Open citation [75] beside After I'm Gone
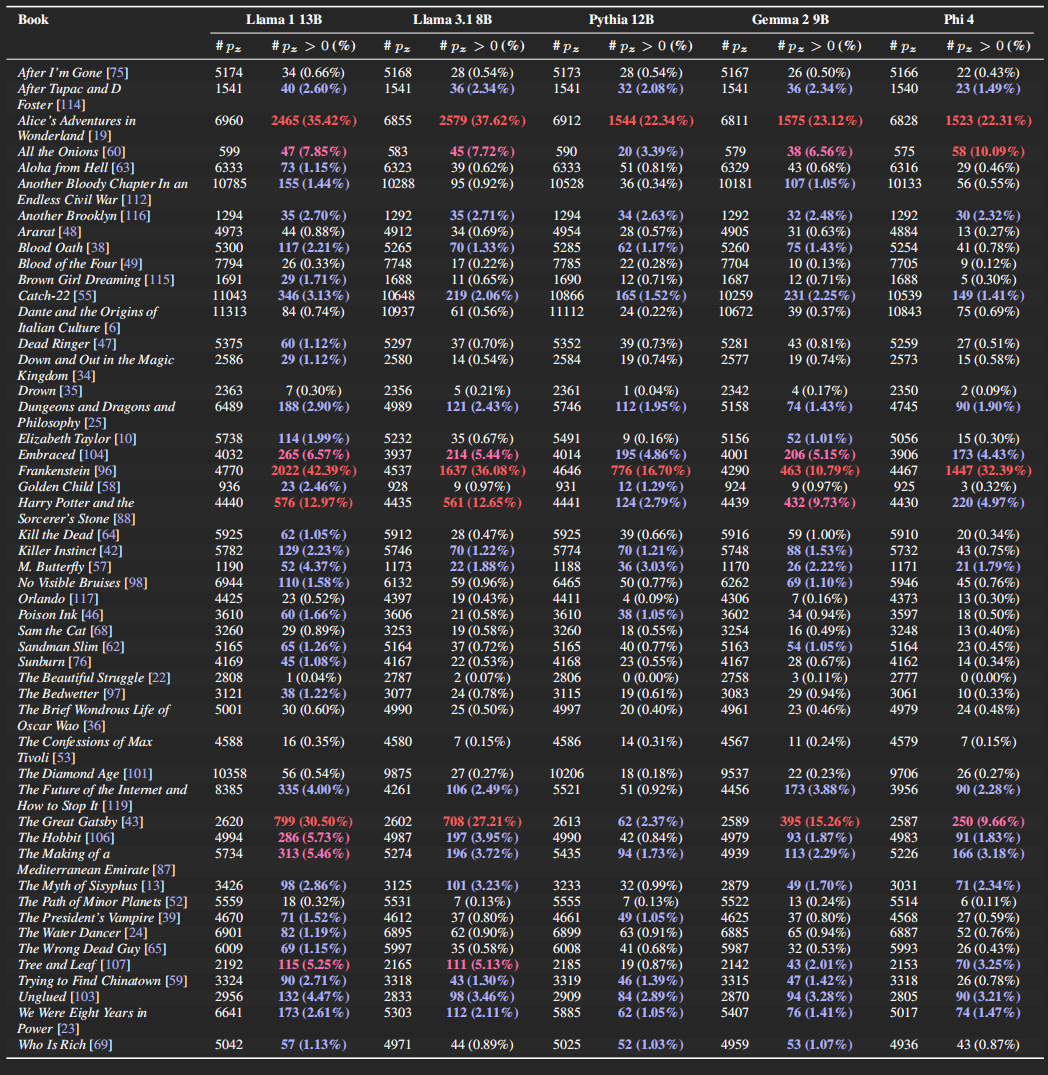 [117, 73]
